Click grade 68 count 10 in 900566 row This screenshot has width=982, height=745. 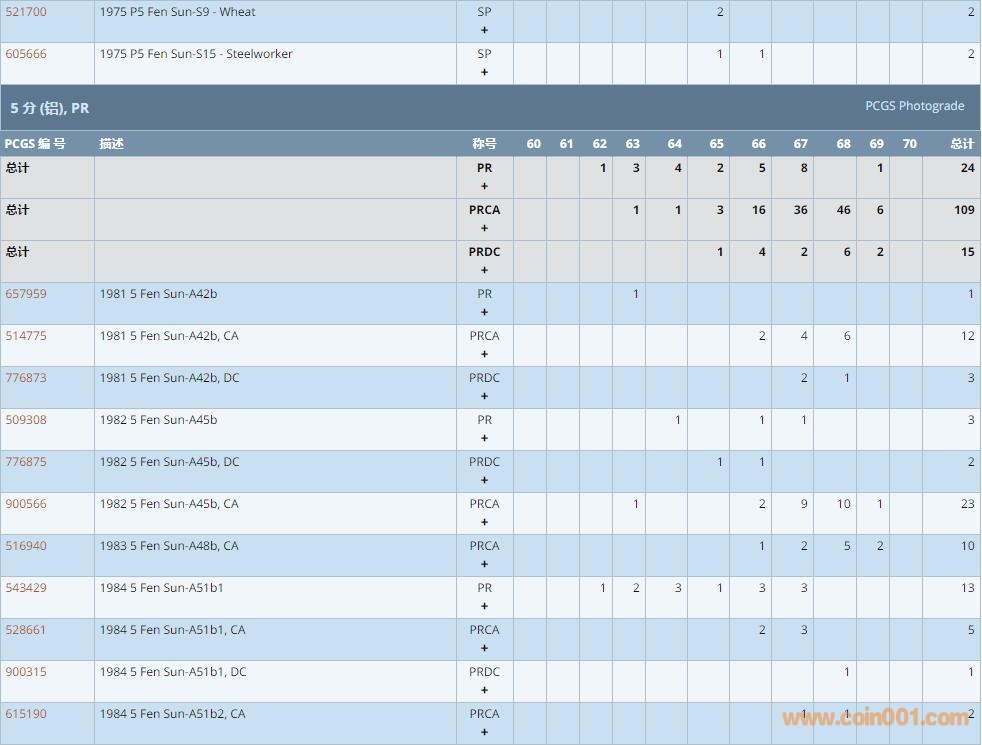coord(844,503)
